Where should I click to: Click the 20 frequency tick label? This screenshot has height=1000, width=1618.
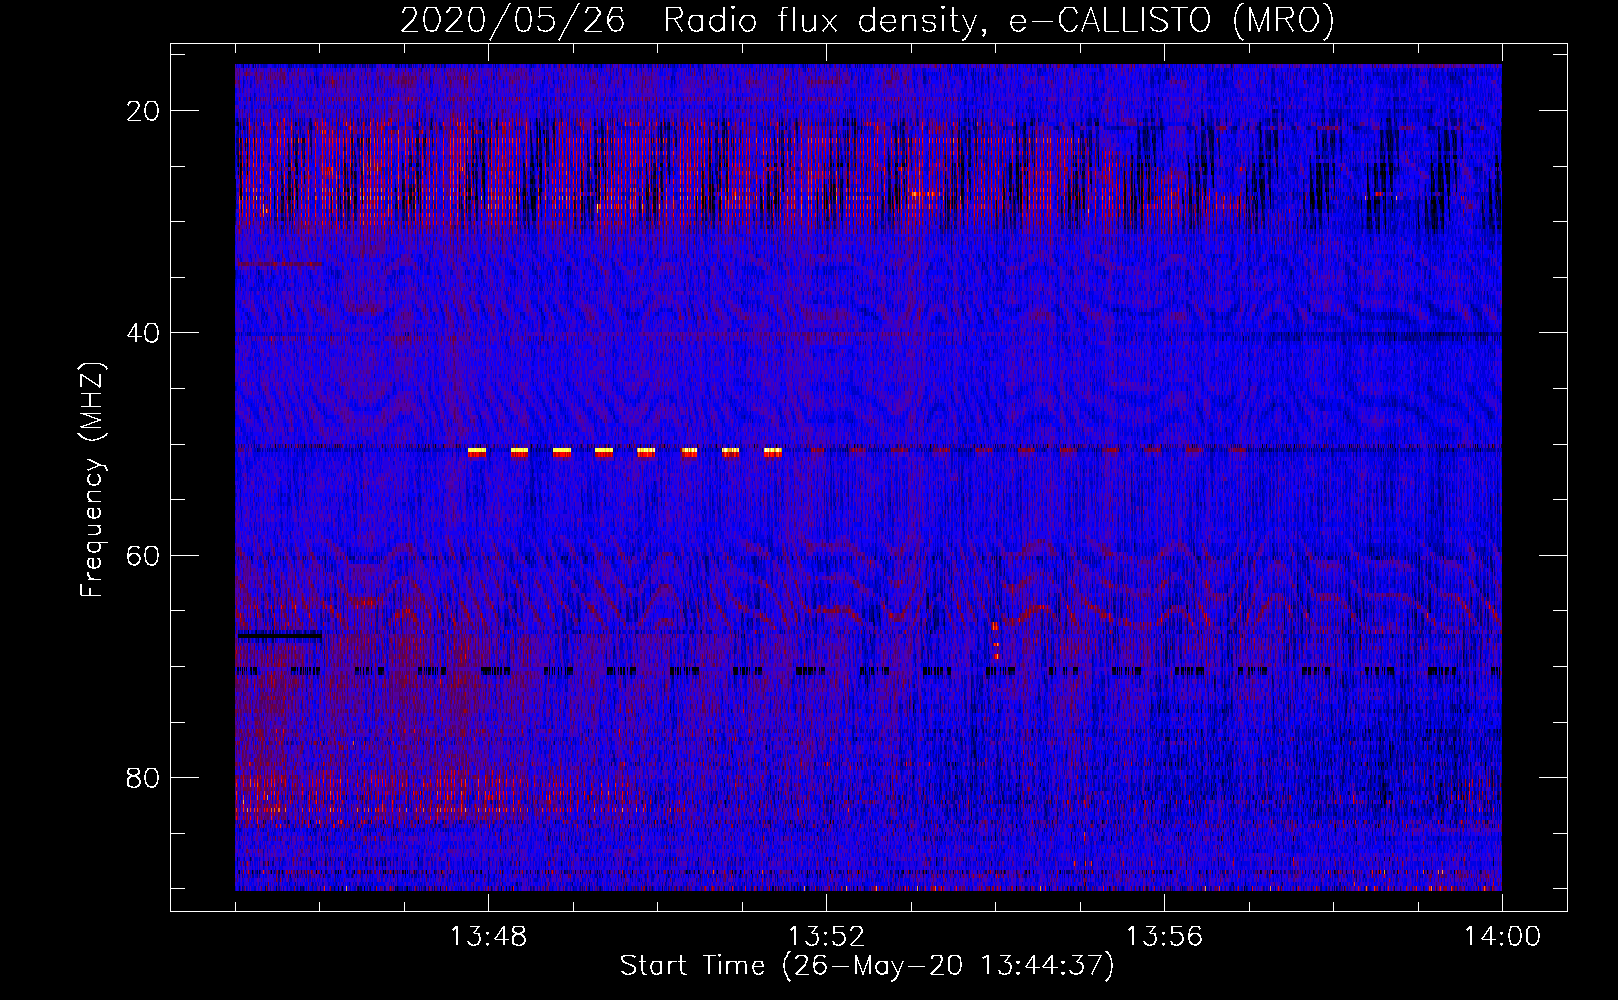coord(144,110)
